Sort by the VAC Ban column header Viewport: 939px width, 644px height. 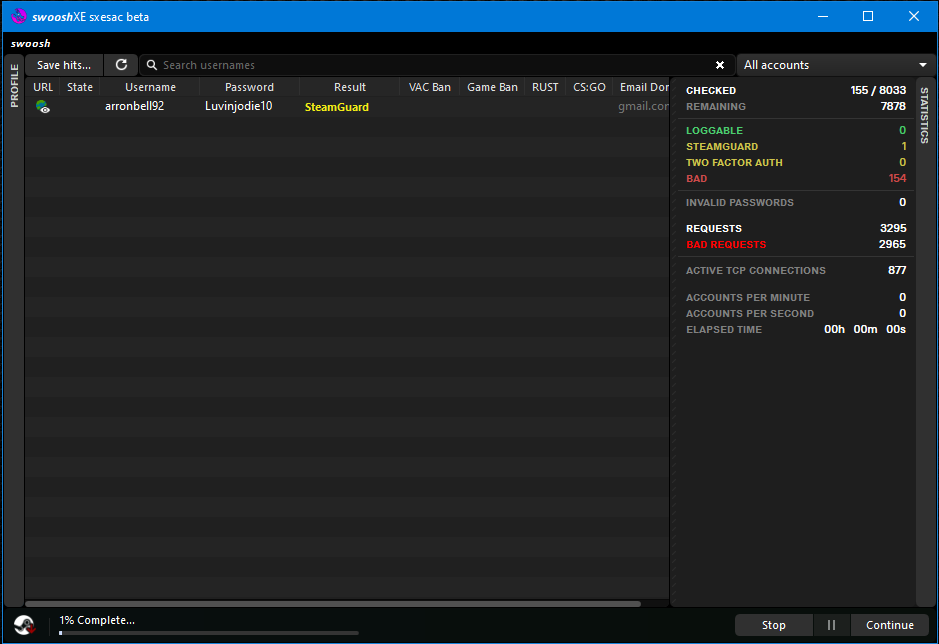(429, 87)
